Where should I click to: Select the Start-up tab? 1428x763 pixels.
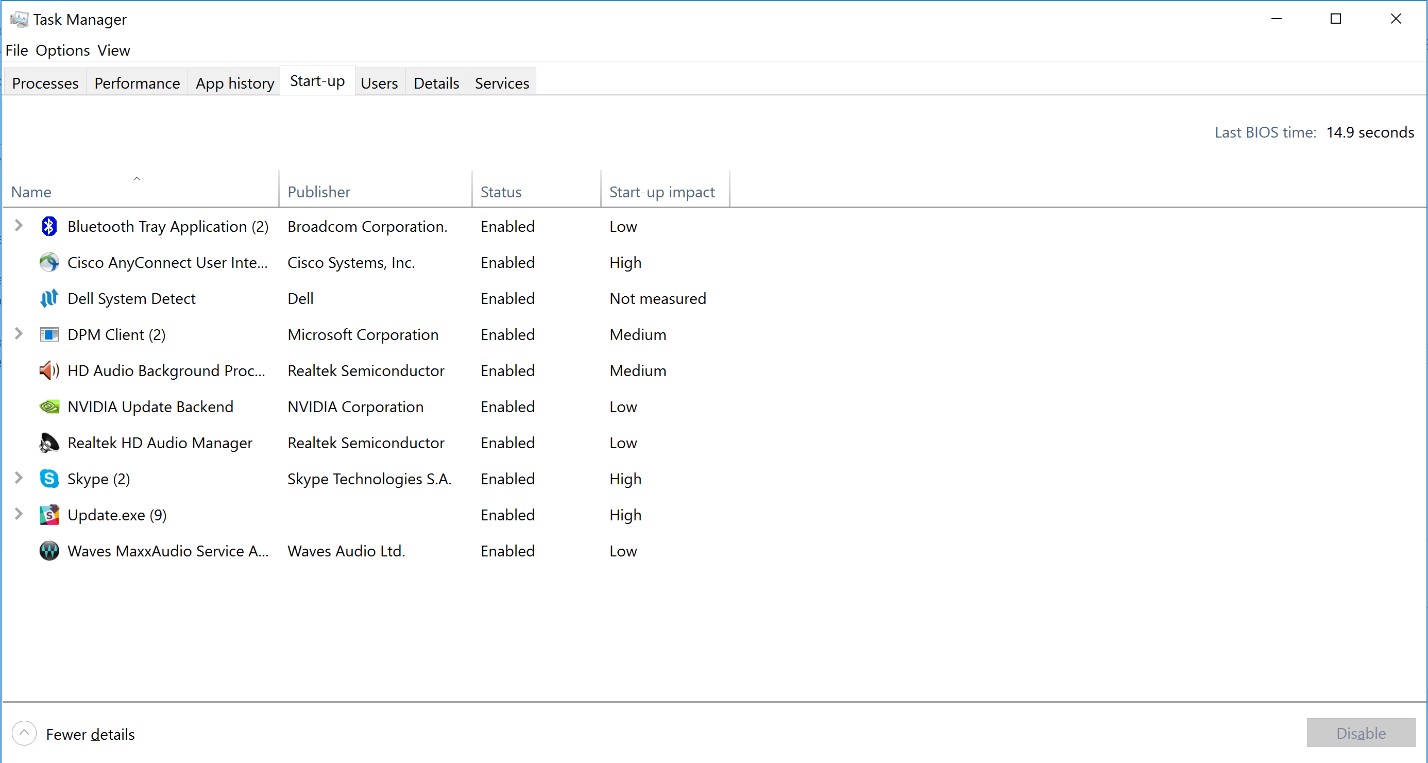[x=317, y=81]
